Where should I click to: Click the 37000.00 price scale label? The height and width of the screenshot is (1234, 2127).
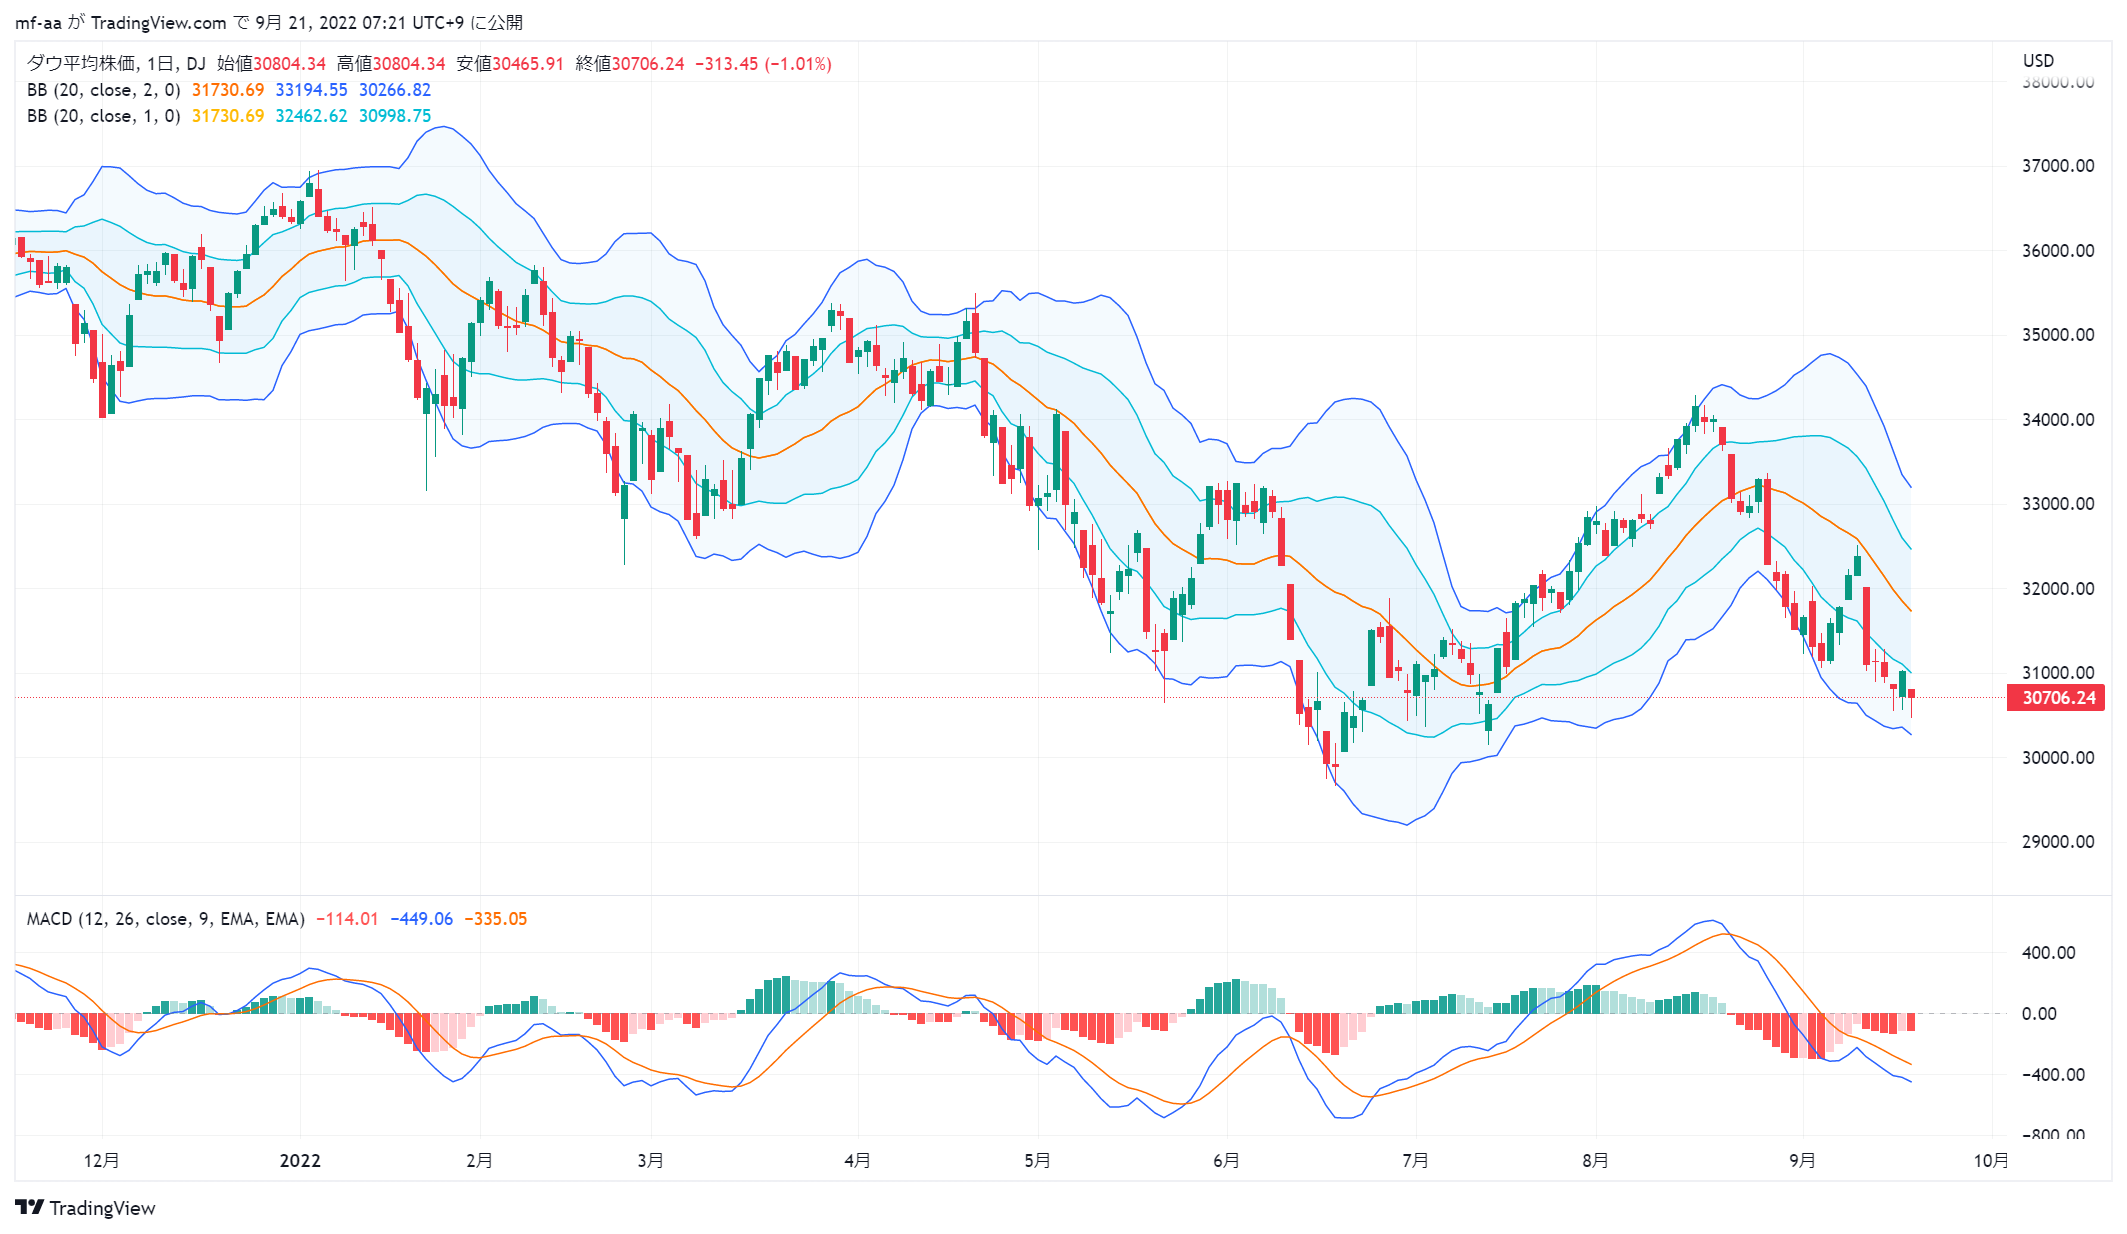pos(2058,165)
